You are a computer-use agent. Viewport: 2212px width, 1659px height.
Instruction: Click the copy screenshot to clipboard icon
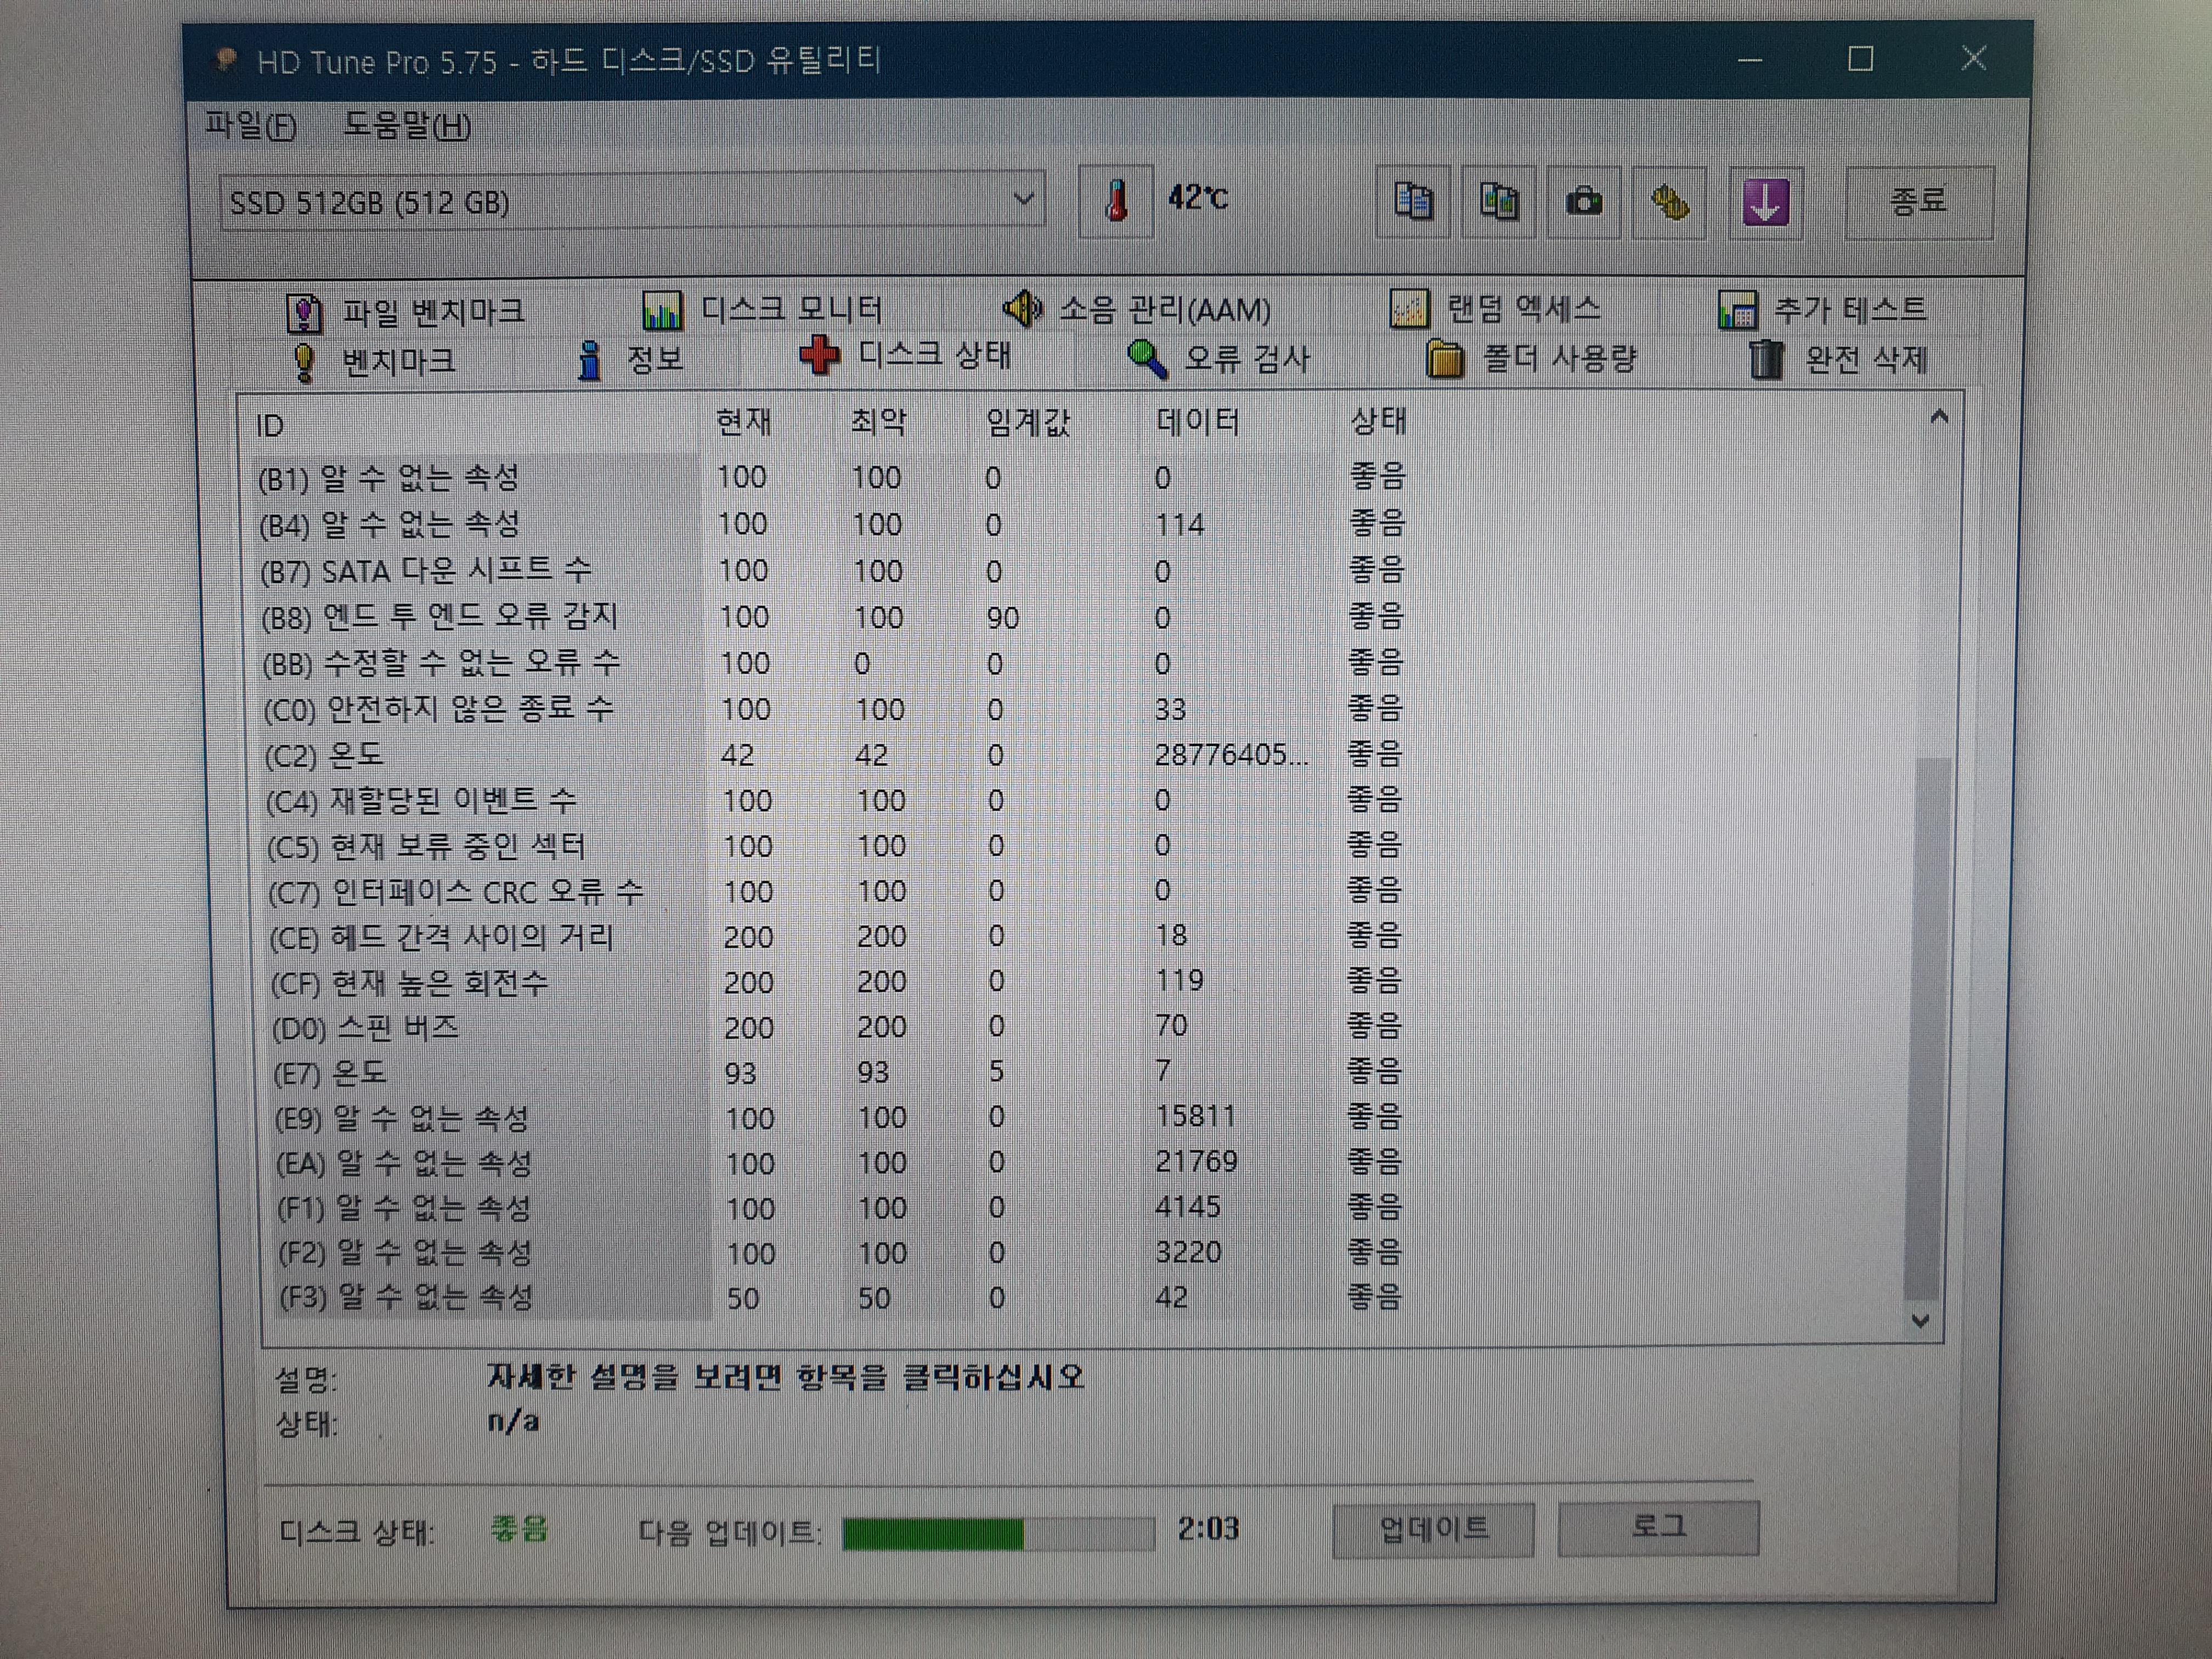click(1498, 202)
